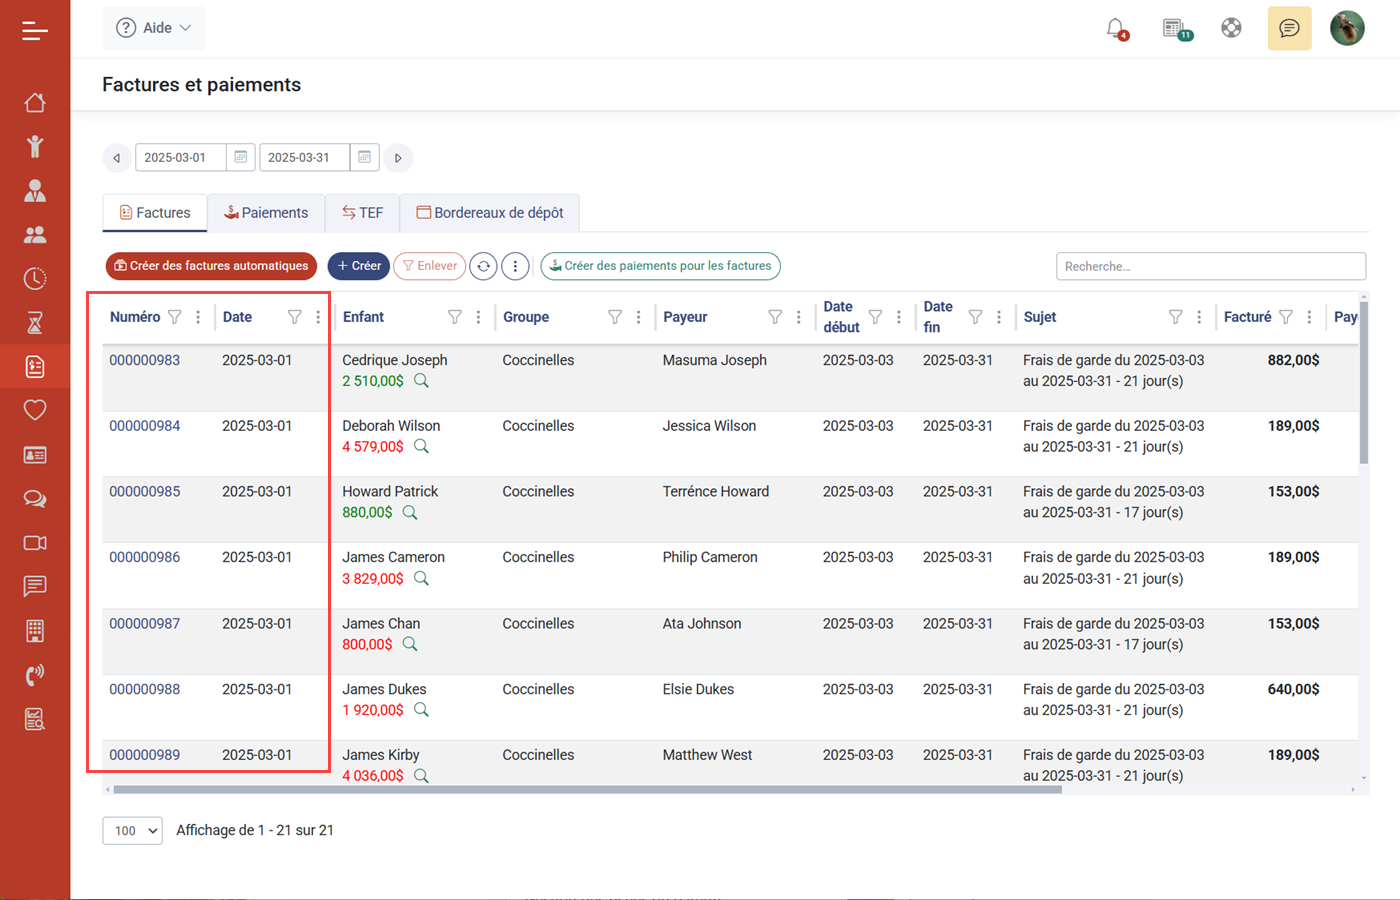Image resolution: width=1400 pixels, height=900 pixels.
Task: Expand the Aide help dropdown
Action: pos(154,28)
